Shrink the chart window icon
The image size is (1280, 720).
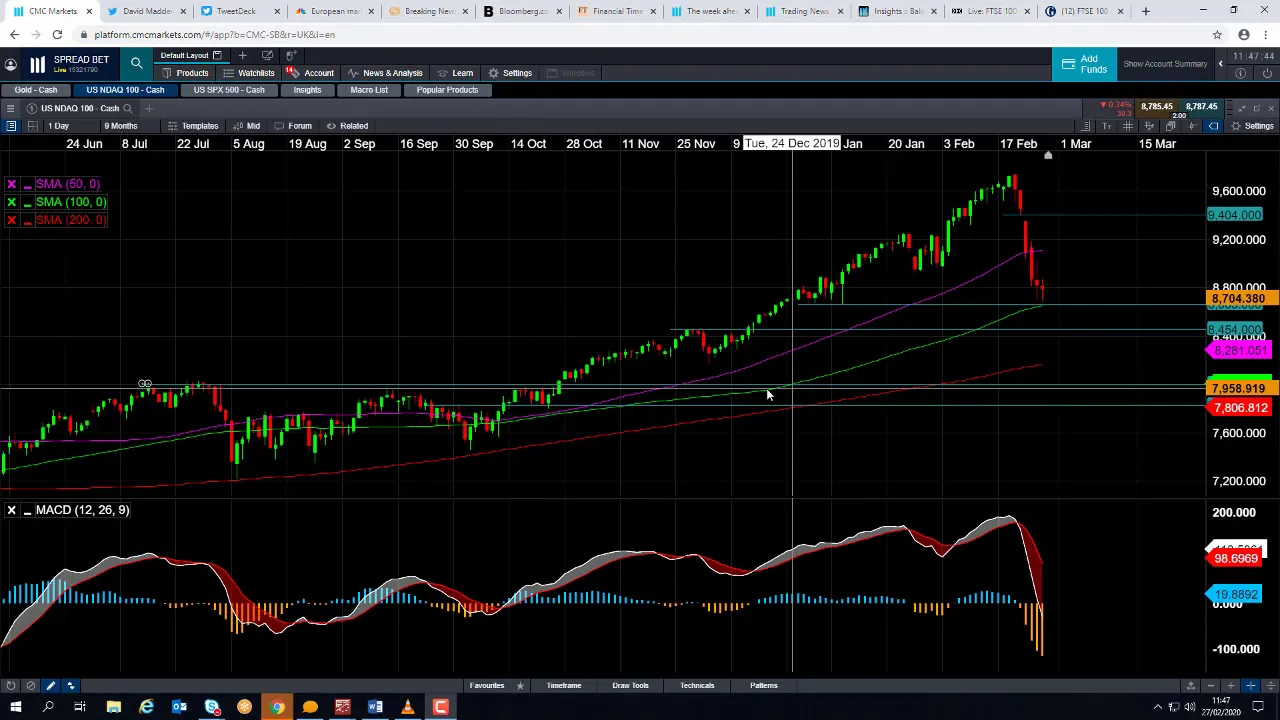(1242, 108)
